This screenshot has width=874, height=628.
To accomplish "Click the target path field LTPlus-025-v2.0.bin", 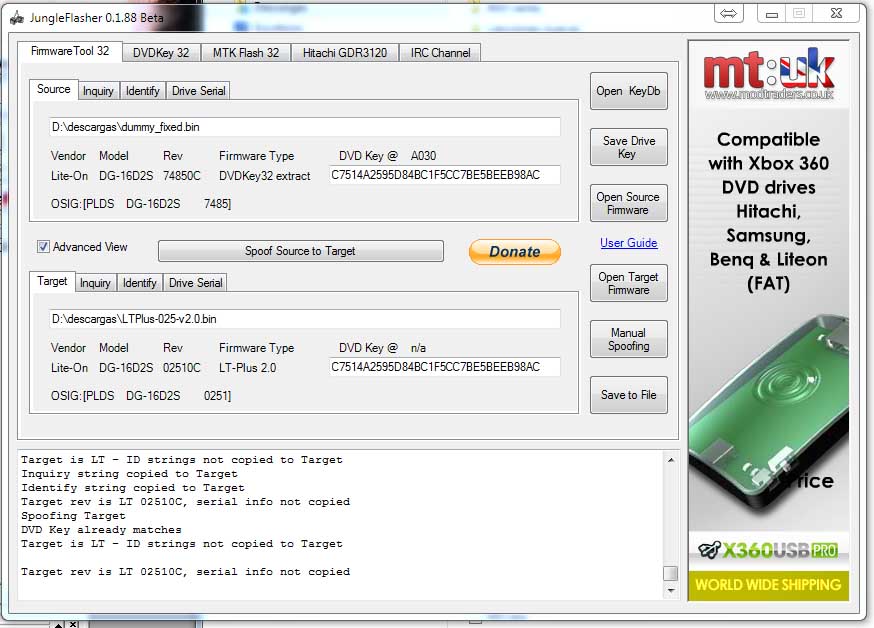I will click(x=305, y=319).
